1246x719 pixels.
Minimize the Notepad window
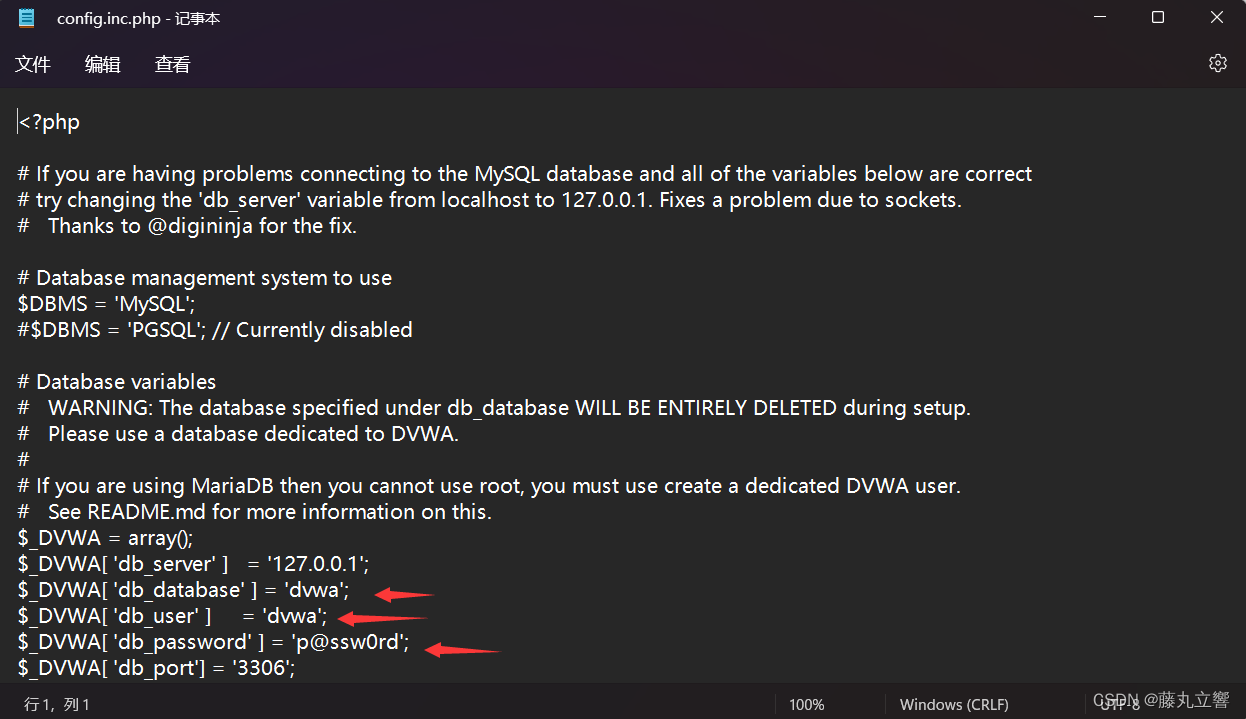tap(1099, 17)
